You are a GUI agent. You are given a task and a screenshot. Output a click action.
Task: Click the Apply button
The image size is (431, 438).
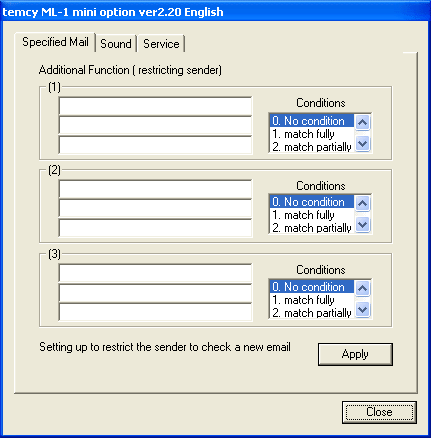[355, 354]
